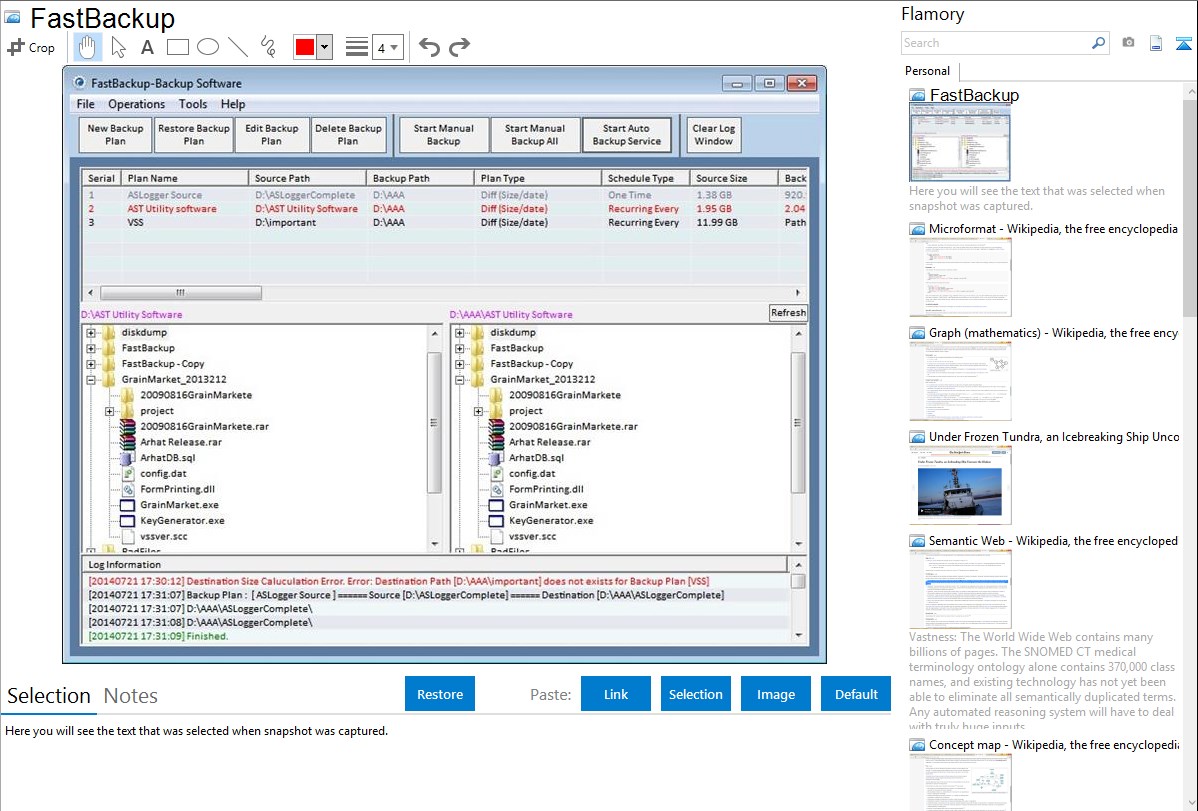1198x811 pixels.
Task: Click the icon beside Semantic Web title
Action: (917, 540)
